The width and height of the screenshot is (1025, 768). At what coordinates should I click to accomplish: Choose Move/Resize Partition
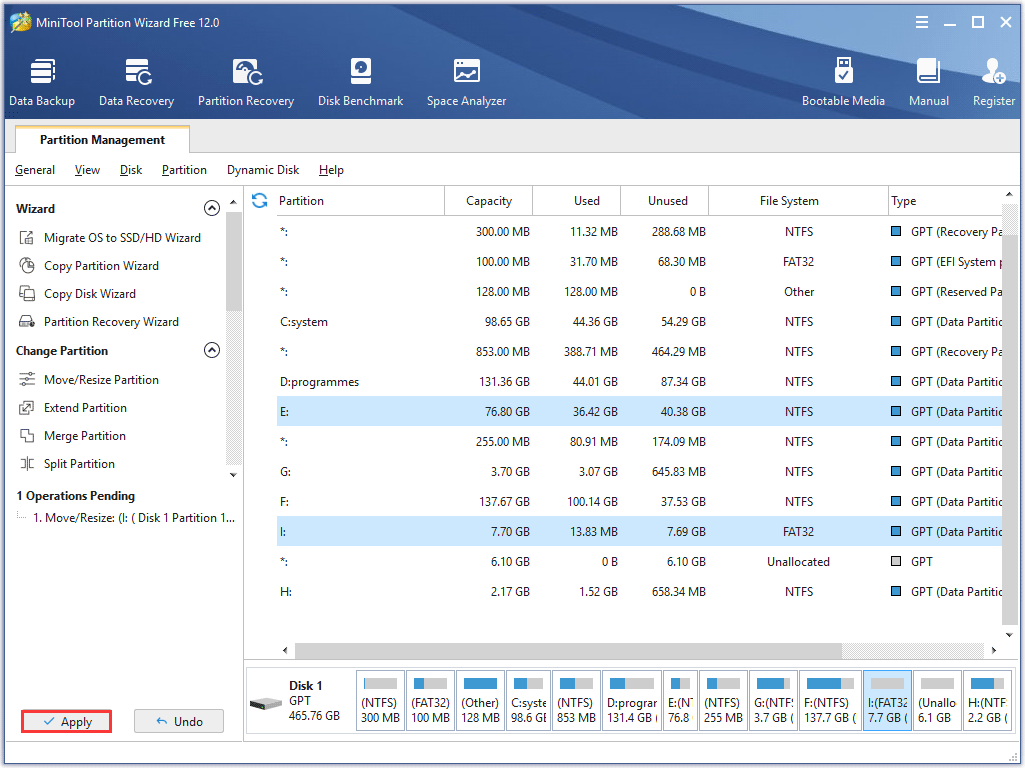88,380
